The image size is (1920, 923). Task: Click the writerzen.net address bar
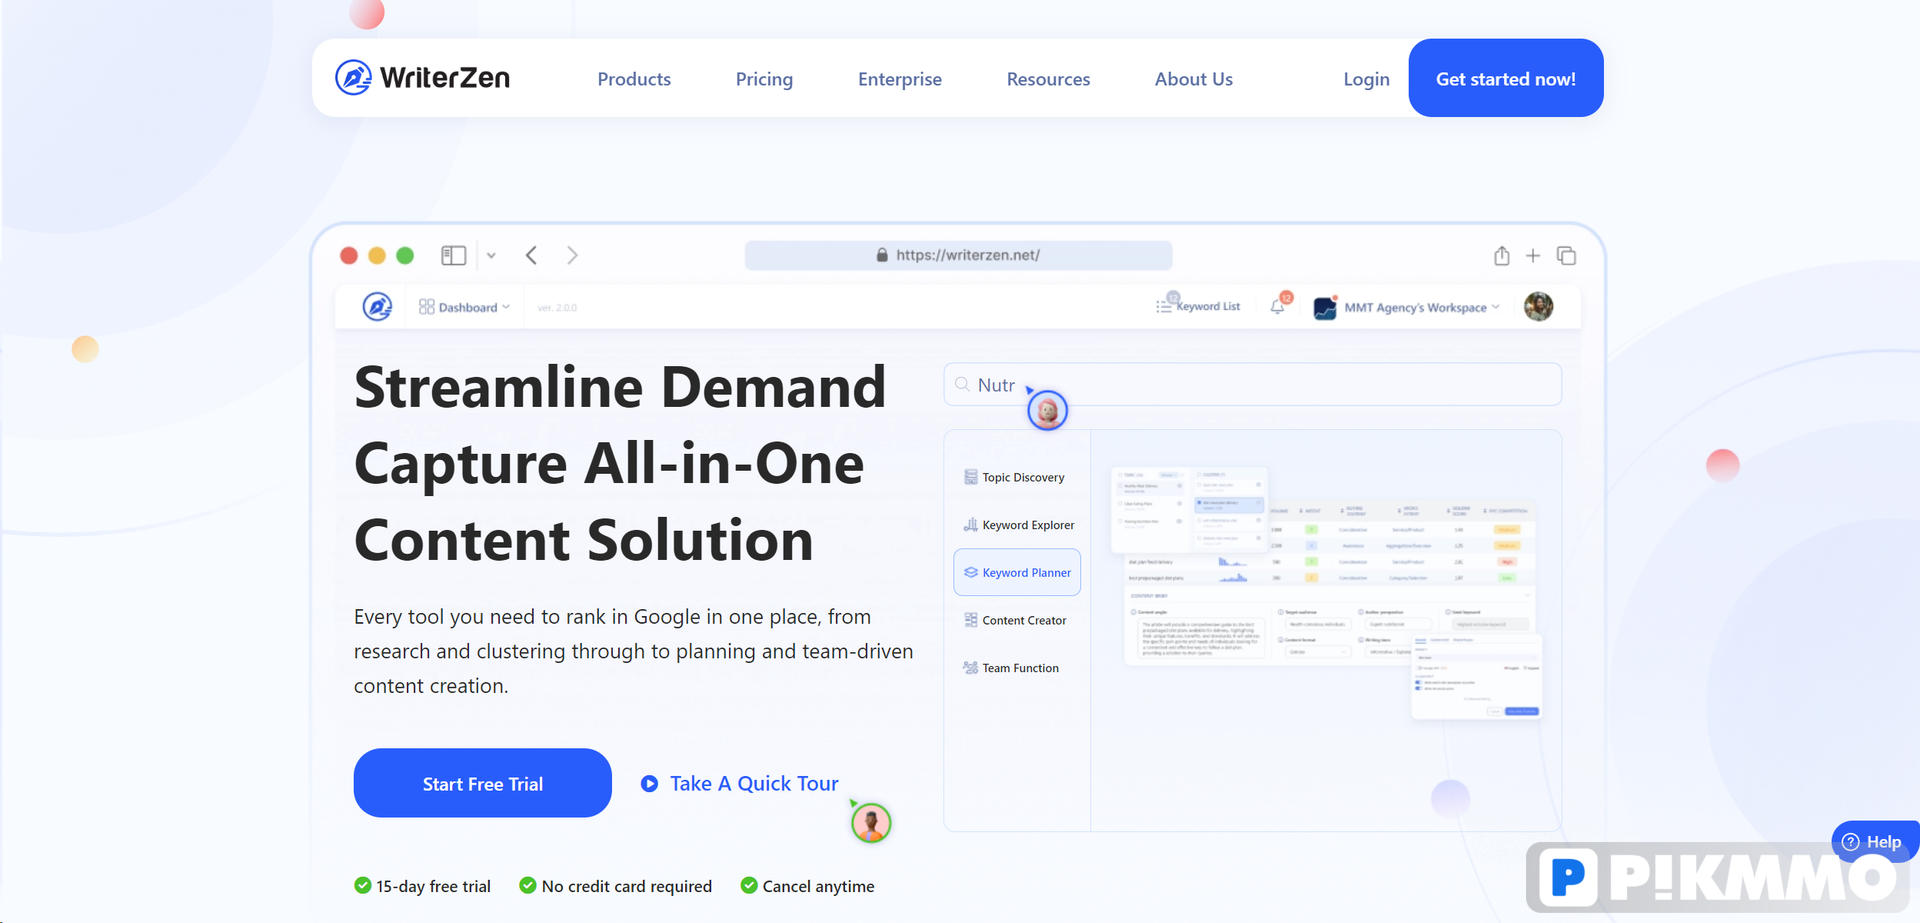[x=958, y=255]
